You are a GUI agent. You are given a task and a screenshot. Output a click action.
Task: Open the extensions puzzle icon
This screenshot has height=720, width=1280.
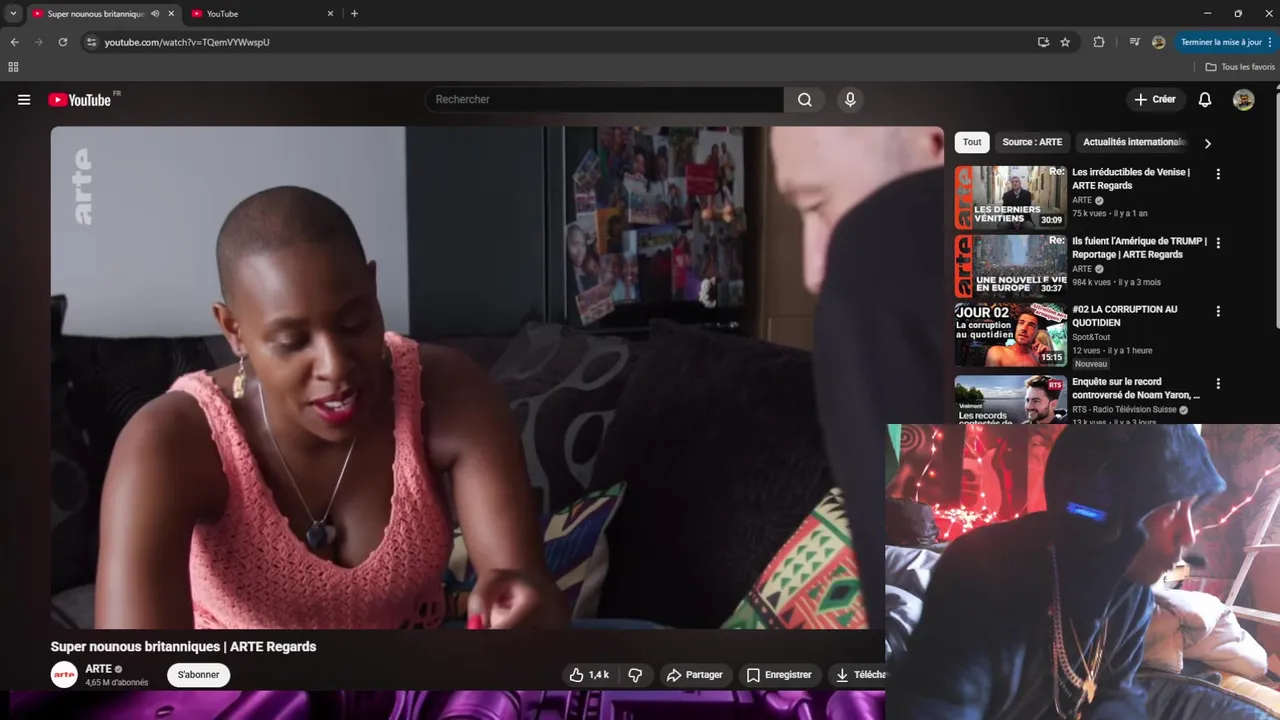[x=1099, y=42]
